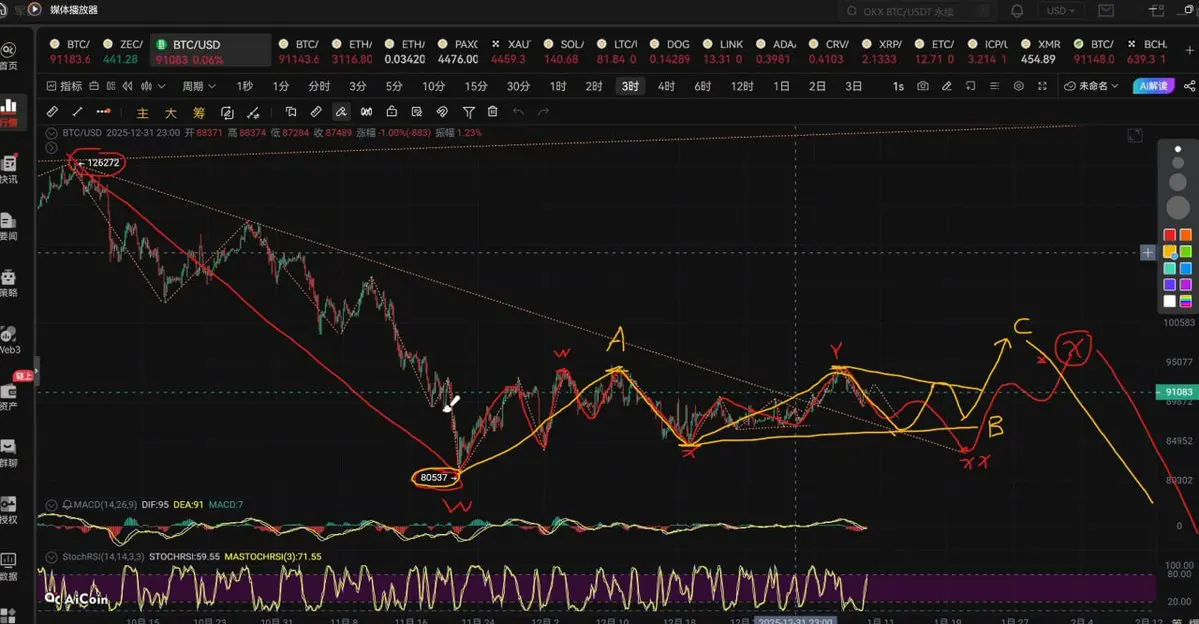
Task: Select the 15分 timeframe
Action: pyautogui.click(x=476, y=86)
